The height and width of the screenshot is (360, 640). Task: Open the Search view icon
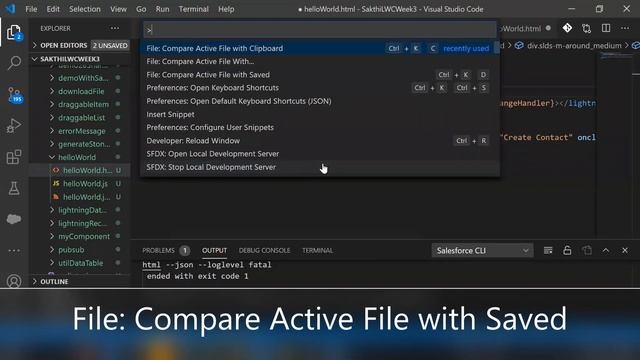[x=14, y=63]
